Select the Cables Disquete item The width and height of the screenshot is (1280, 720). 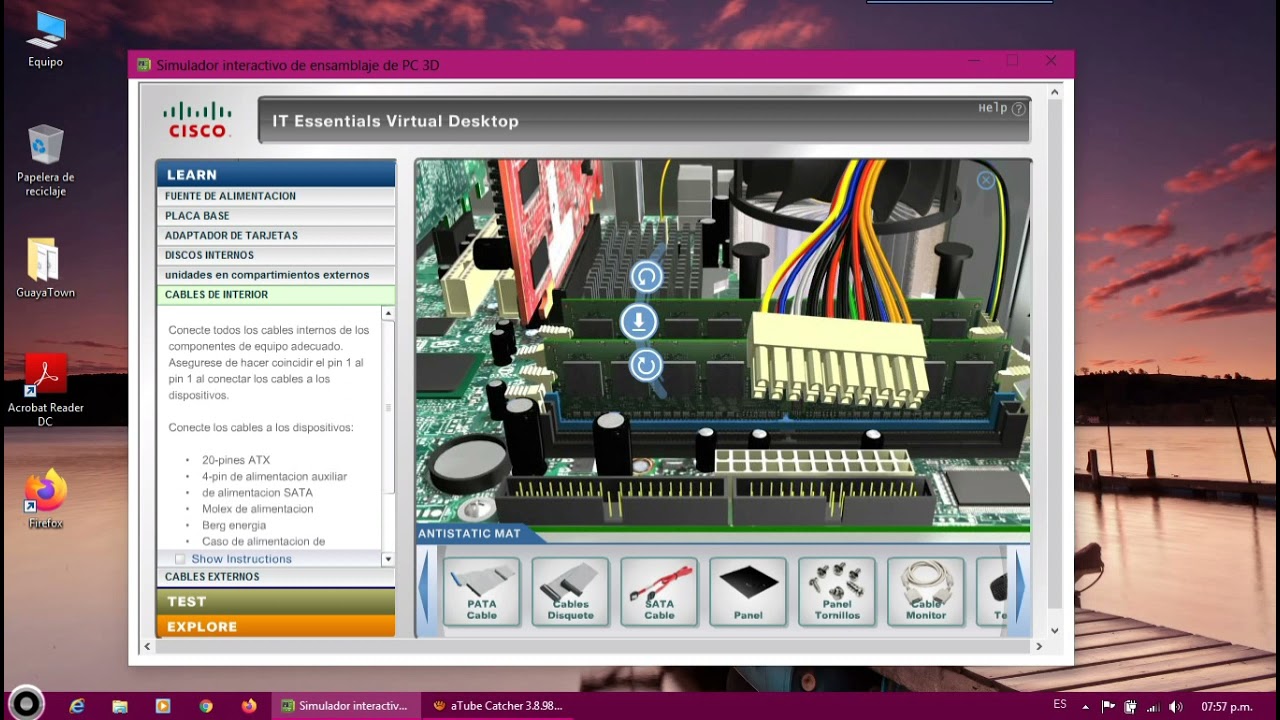[x=570, y=592]
